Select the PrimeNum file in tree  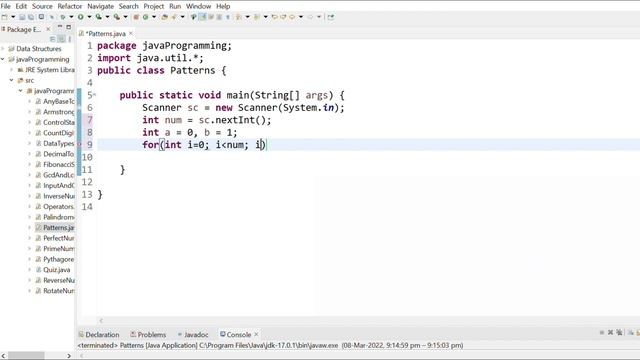point(55,249)
